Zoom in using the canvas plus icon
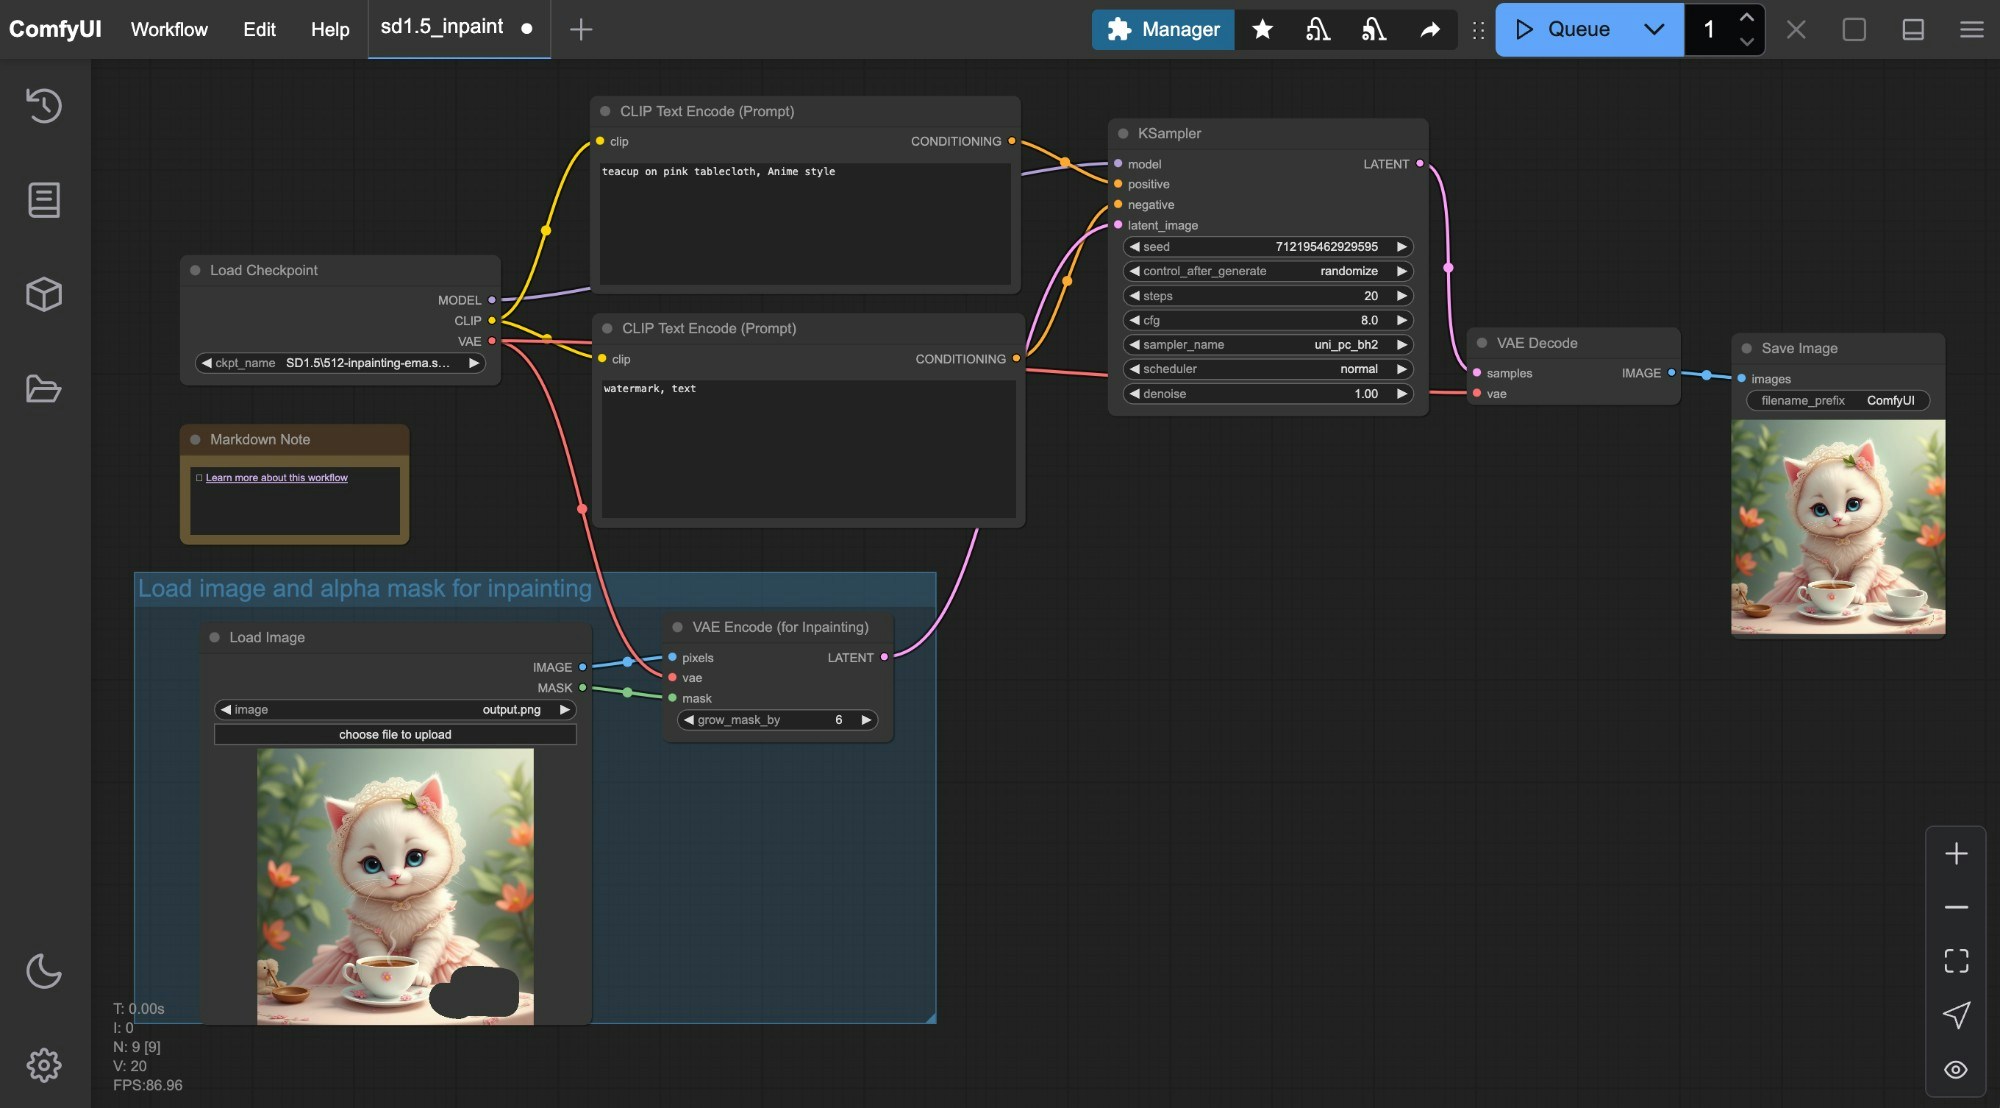This screenshot has width=2000, height=1108. tap(1957, 853)
